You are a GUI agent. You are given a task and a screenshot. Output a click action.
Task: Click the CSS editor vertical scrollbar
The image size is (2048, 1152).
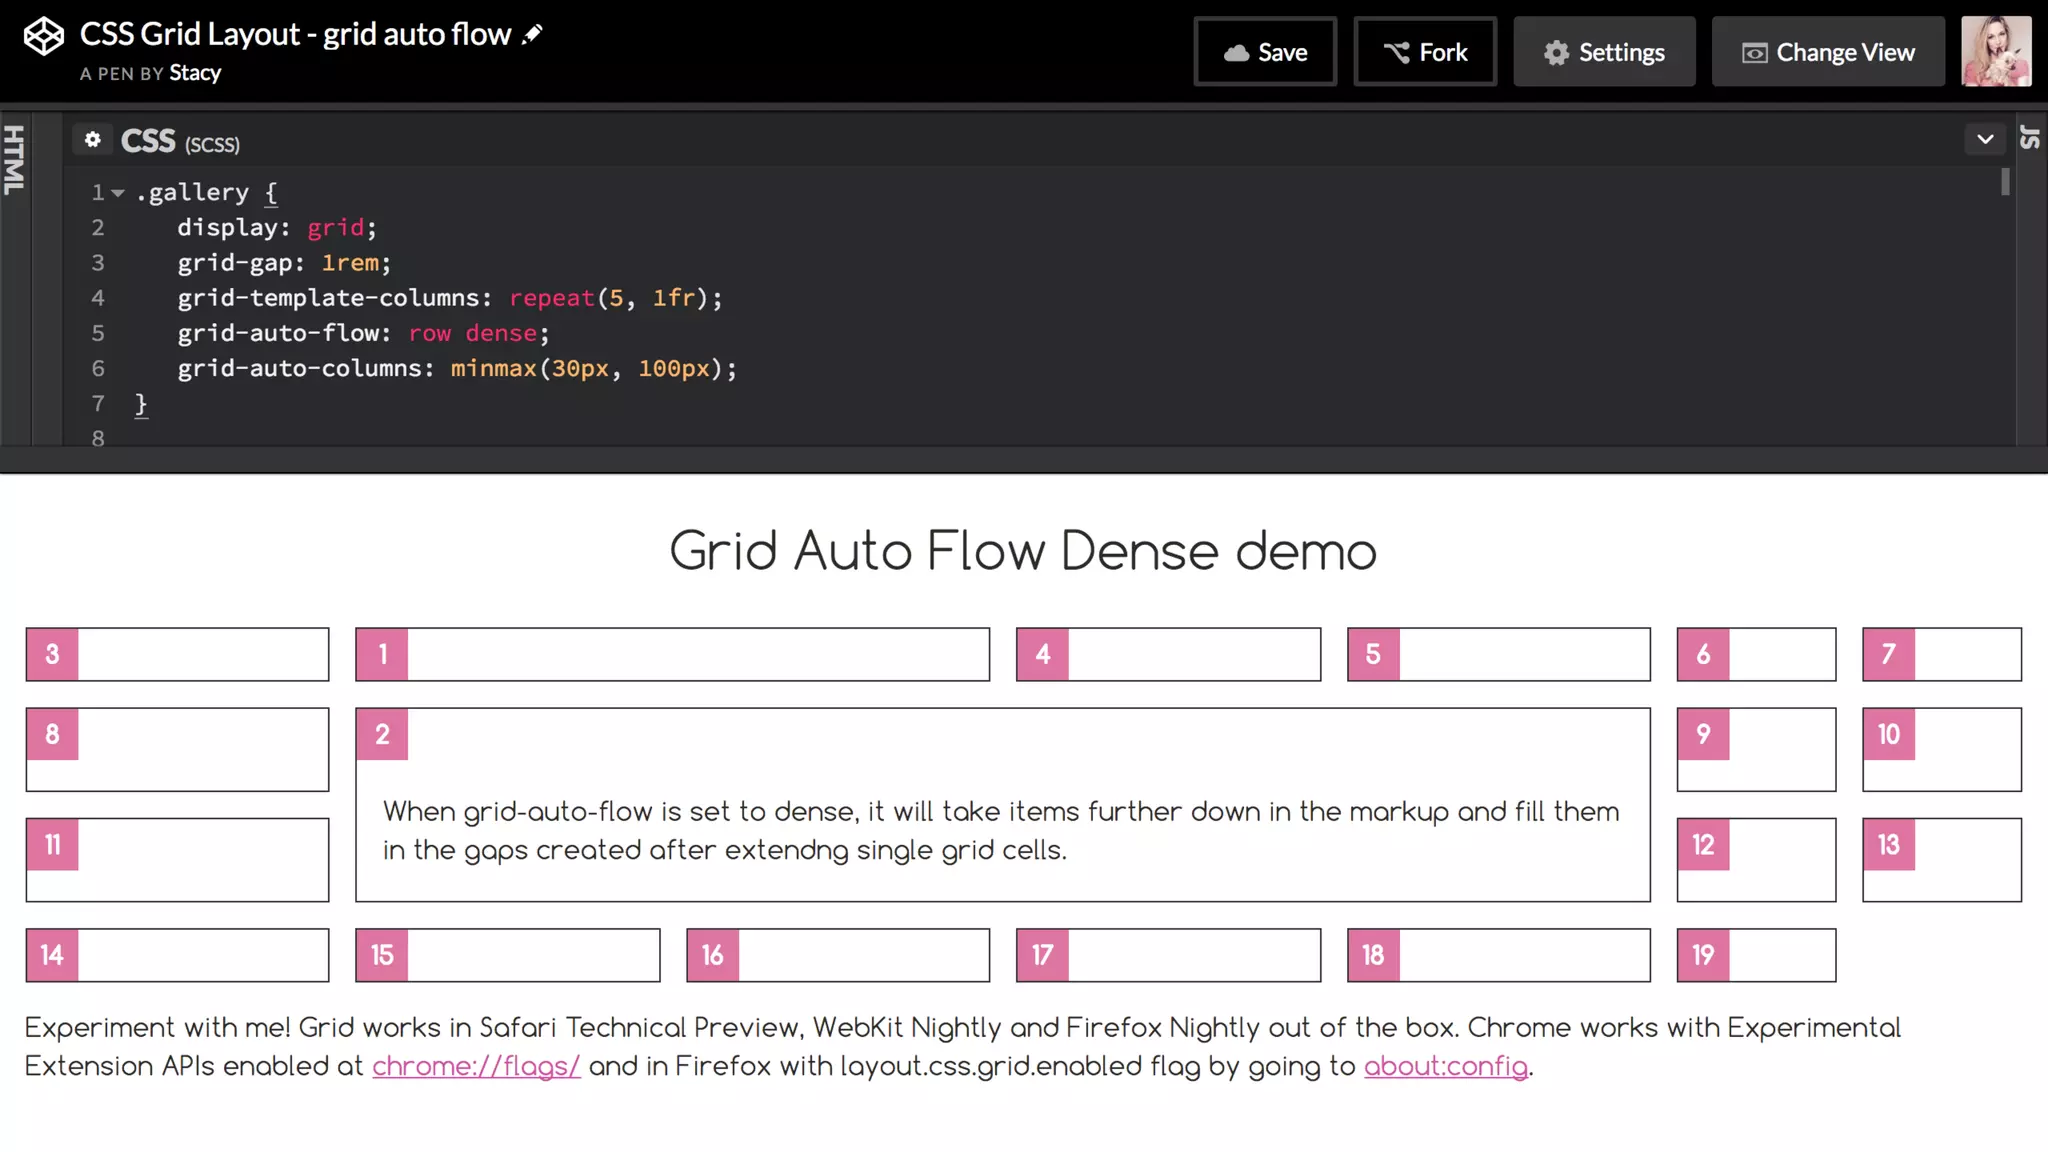tap(2005, 183)
